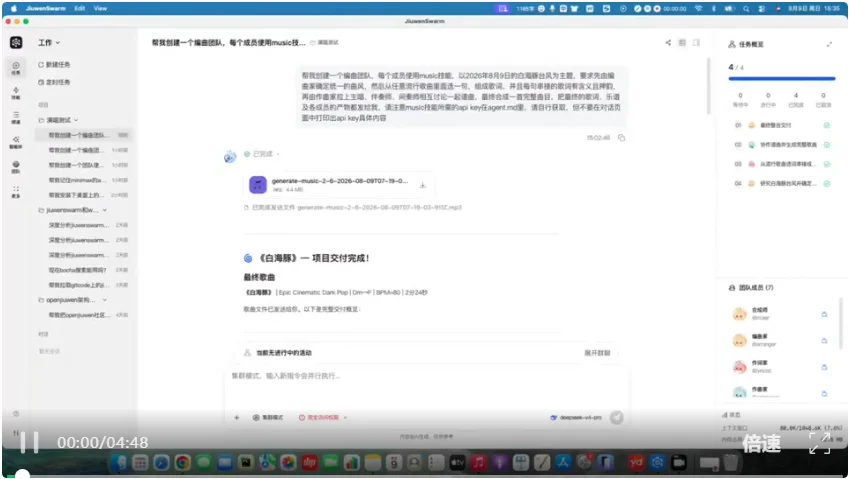Open the 技能 skills icon in the left rail
849x479 pixels.
tap(16, 93)
